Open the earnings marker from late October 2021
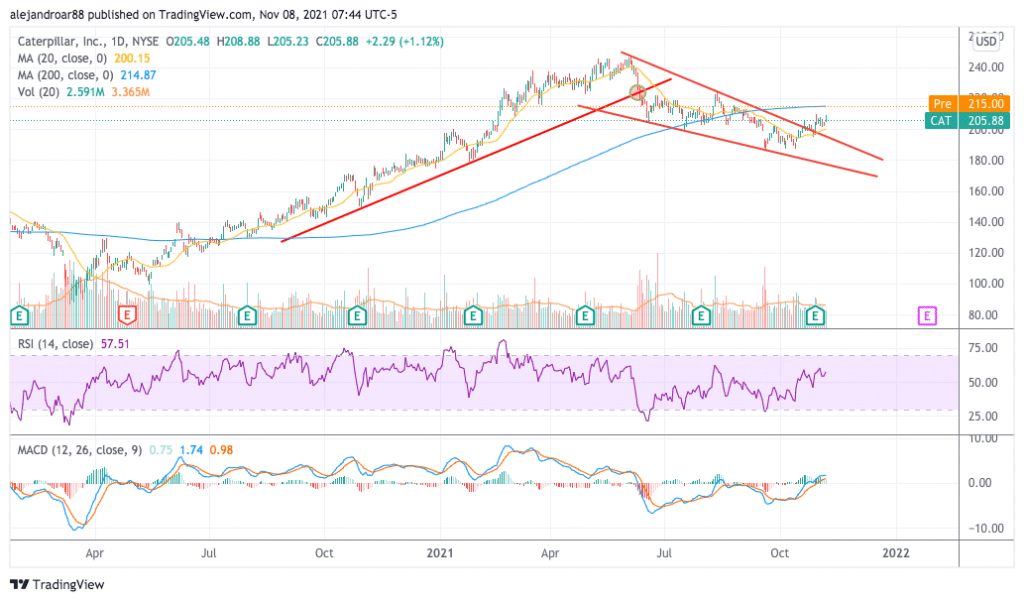1024x602 pixels. pyautogui.click(x=815, y=316)
